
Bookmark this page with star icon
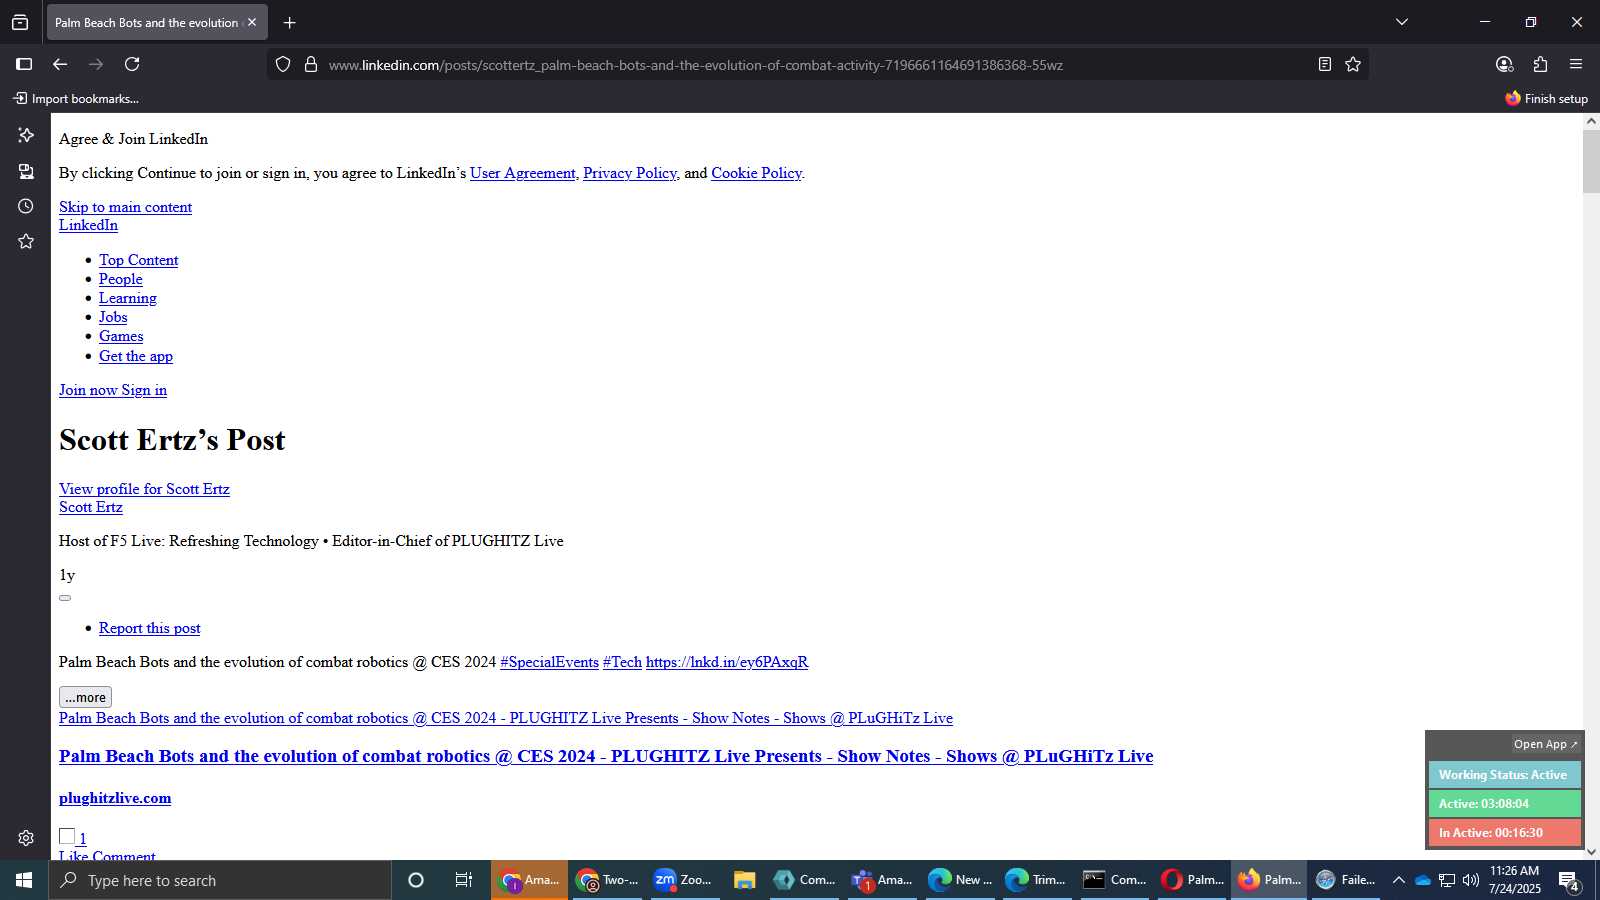point(1353,64)
